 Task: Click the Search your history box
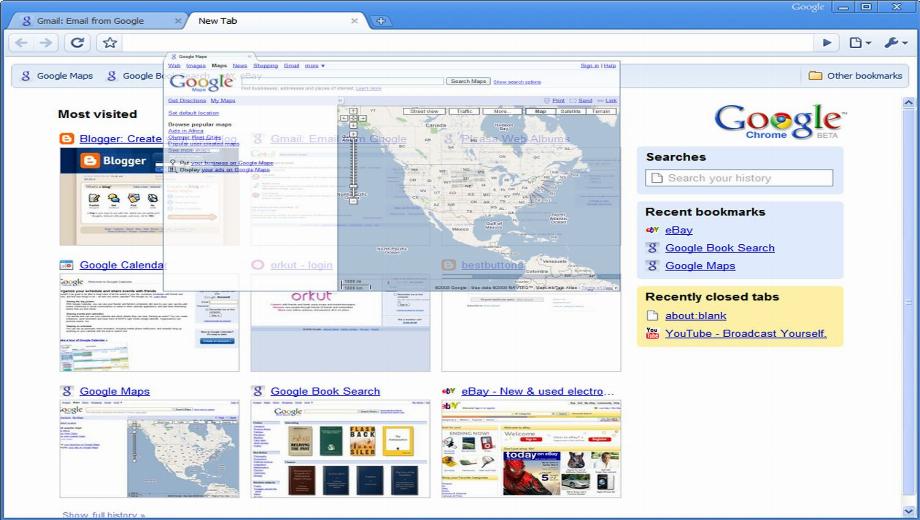point(739,178)
